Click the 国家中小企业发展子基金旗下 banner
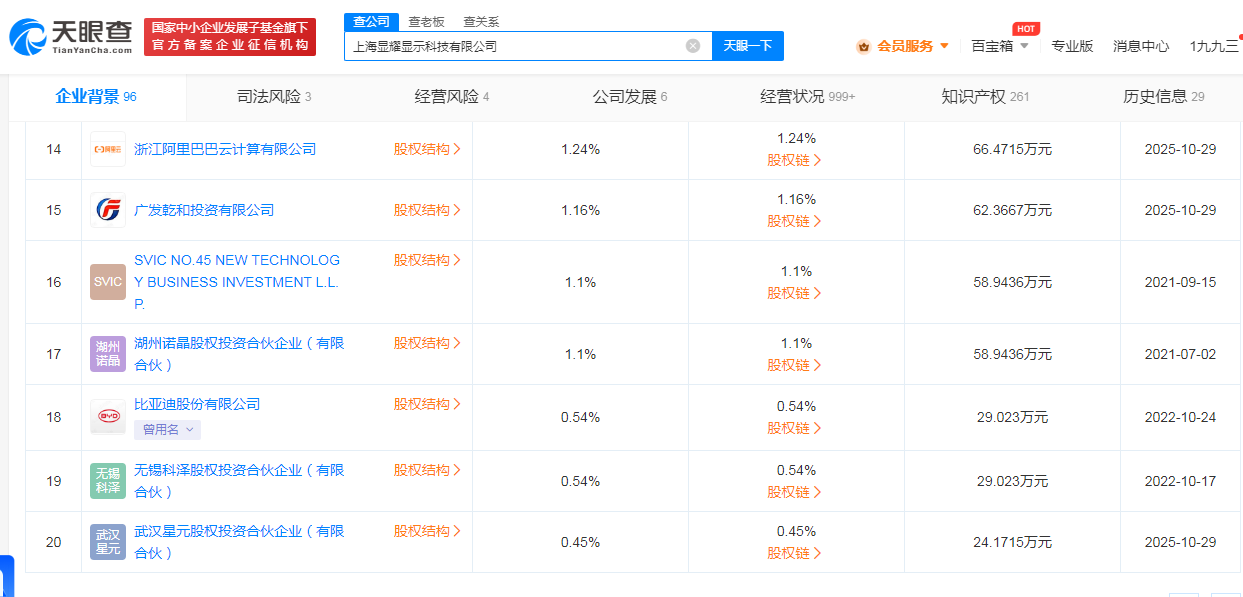This screenshot has height=597, width=1243. [230, 37]
